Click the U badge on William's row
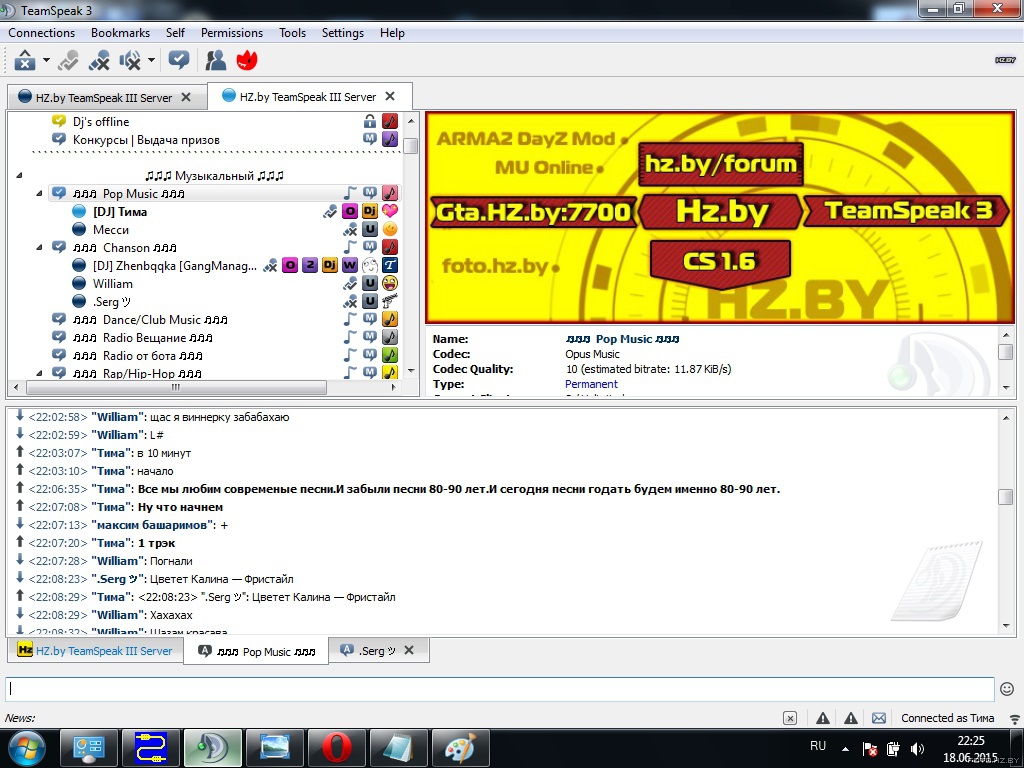1024x768 pixels. (x=370, y=283)
